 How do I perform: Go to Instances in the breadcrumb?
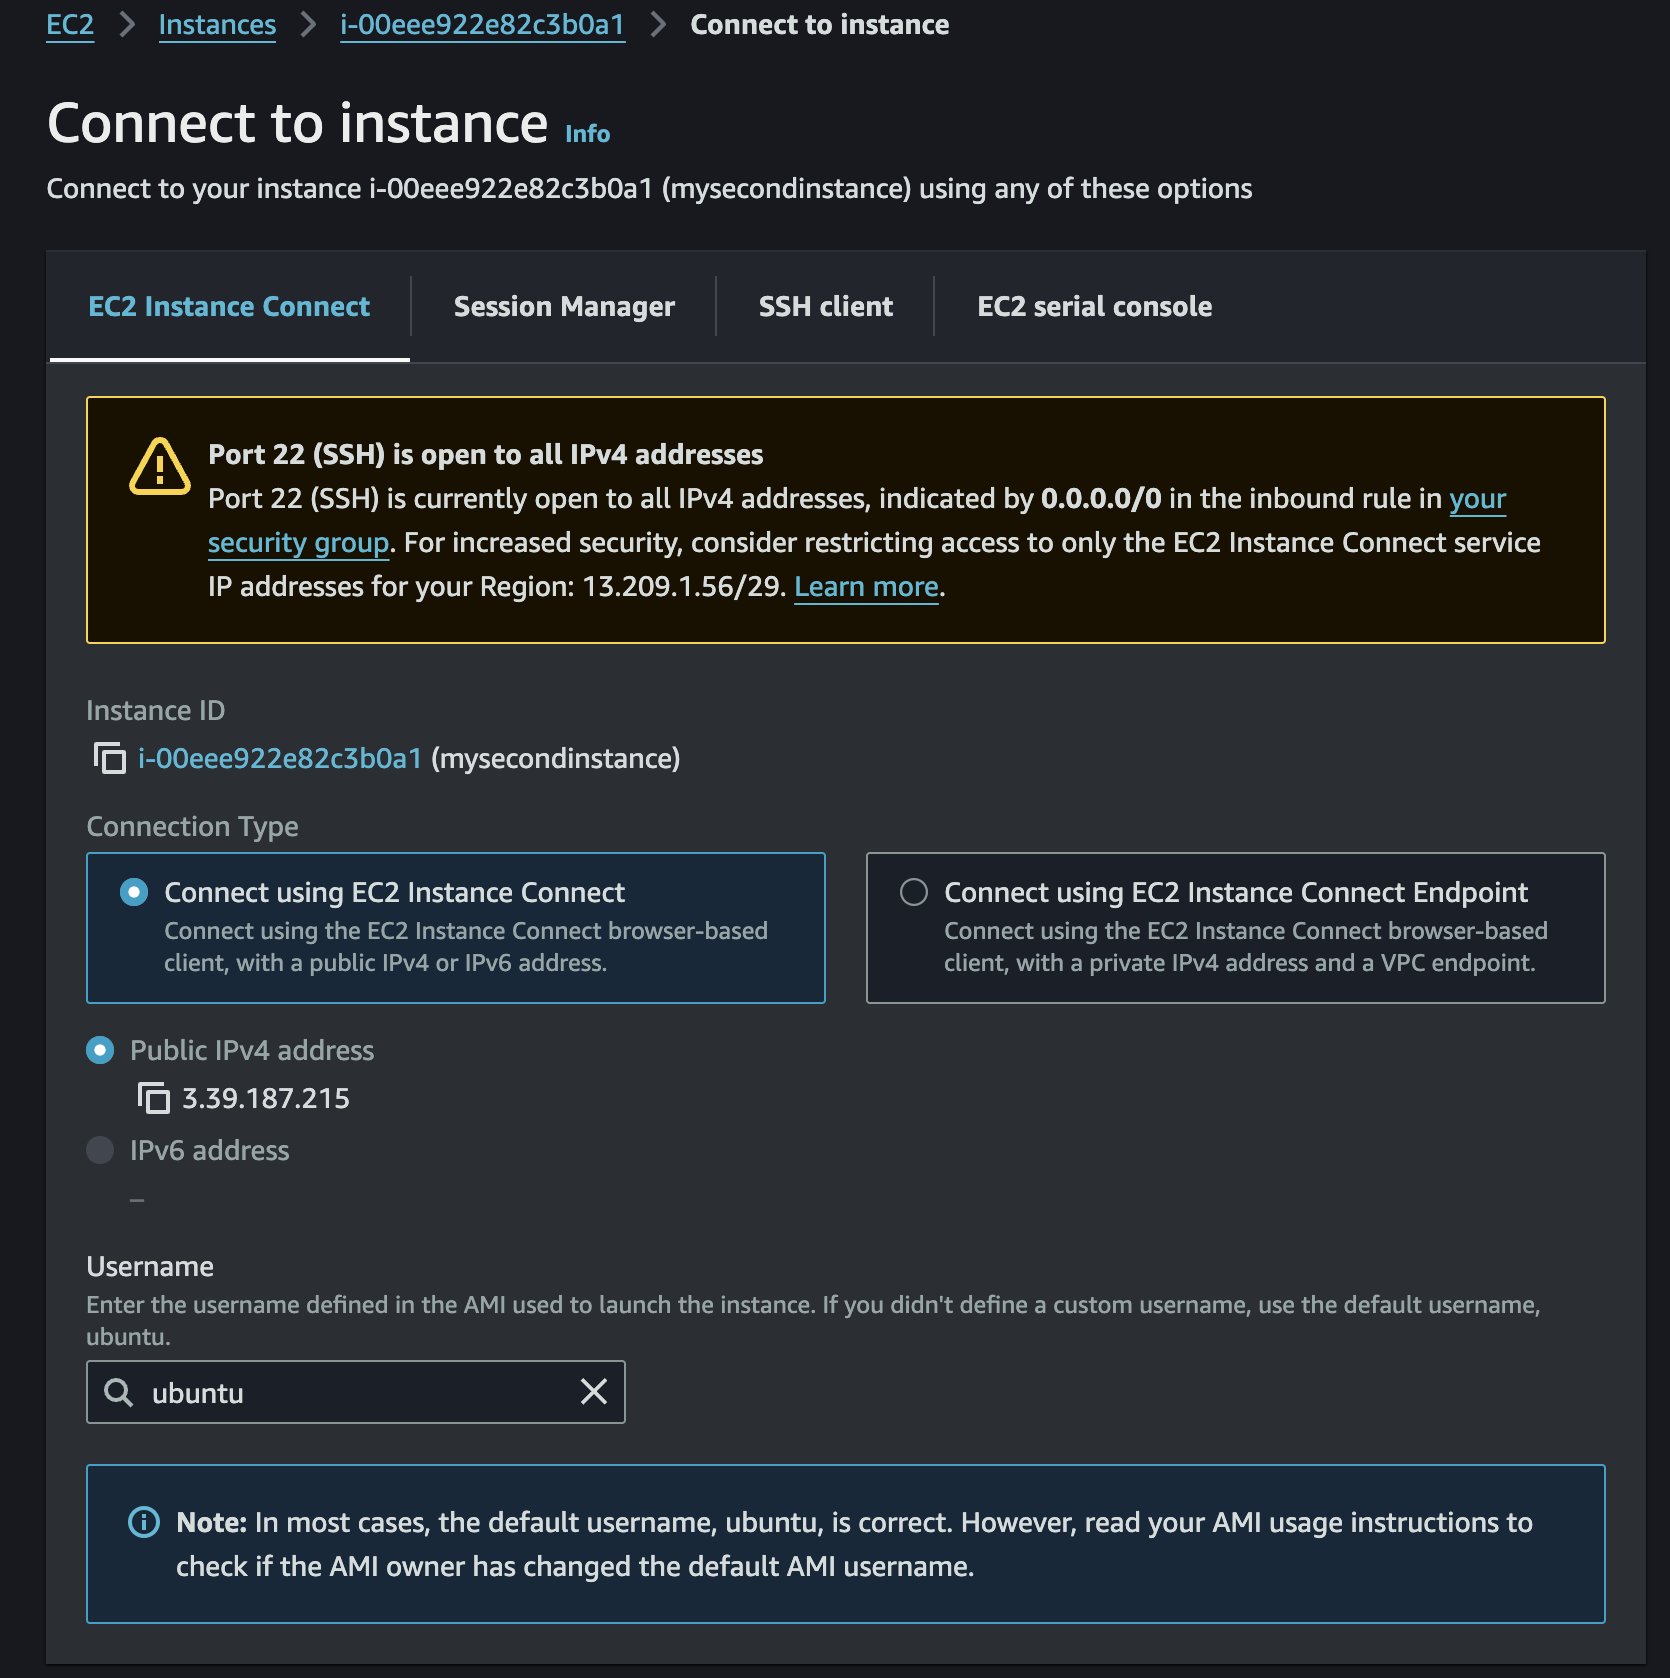coord(217,25)
